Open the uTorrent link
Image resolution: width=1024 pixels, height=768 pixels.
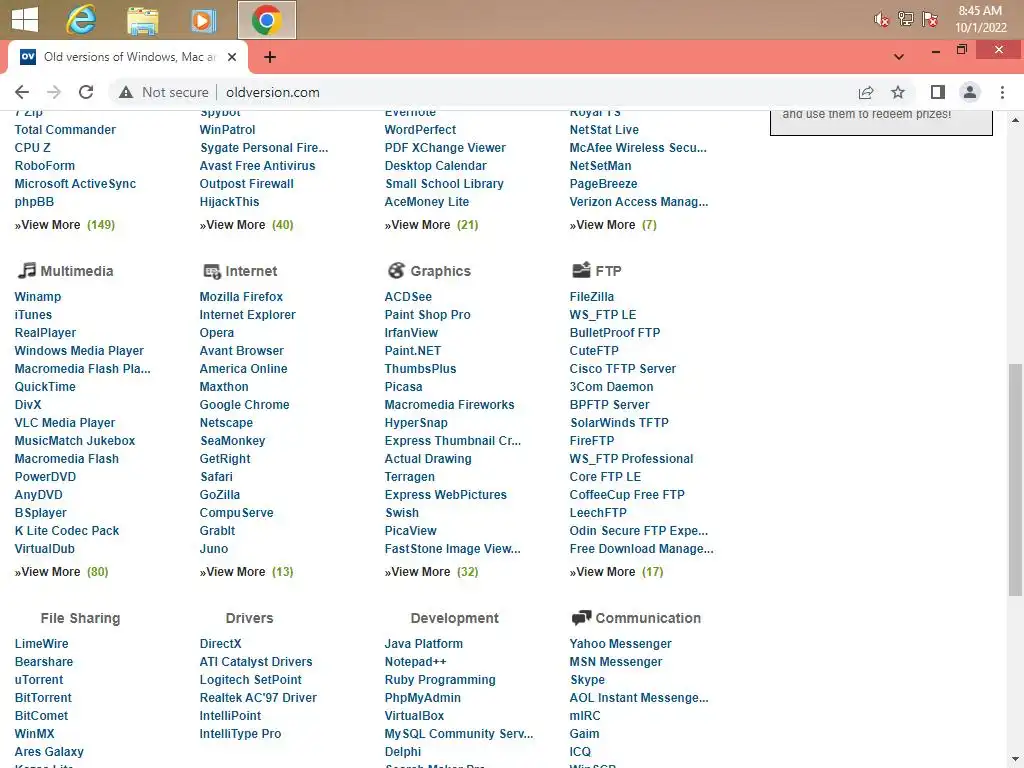point(39,679)
